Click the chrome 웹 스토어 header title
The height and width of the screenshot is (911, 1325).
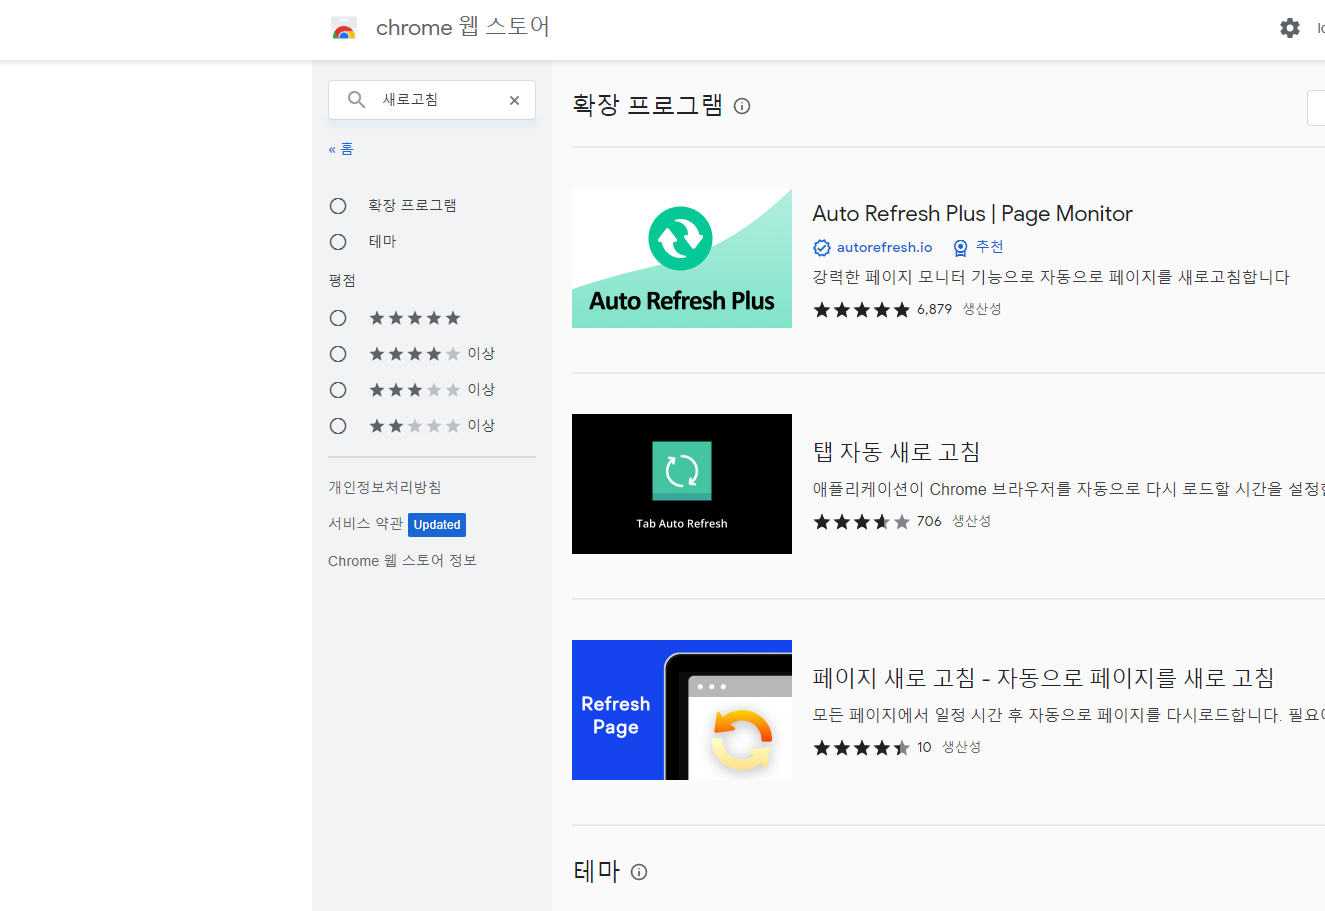[x=463, y=27]
